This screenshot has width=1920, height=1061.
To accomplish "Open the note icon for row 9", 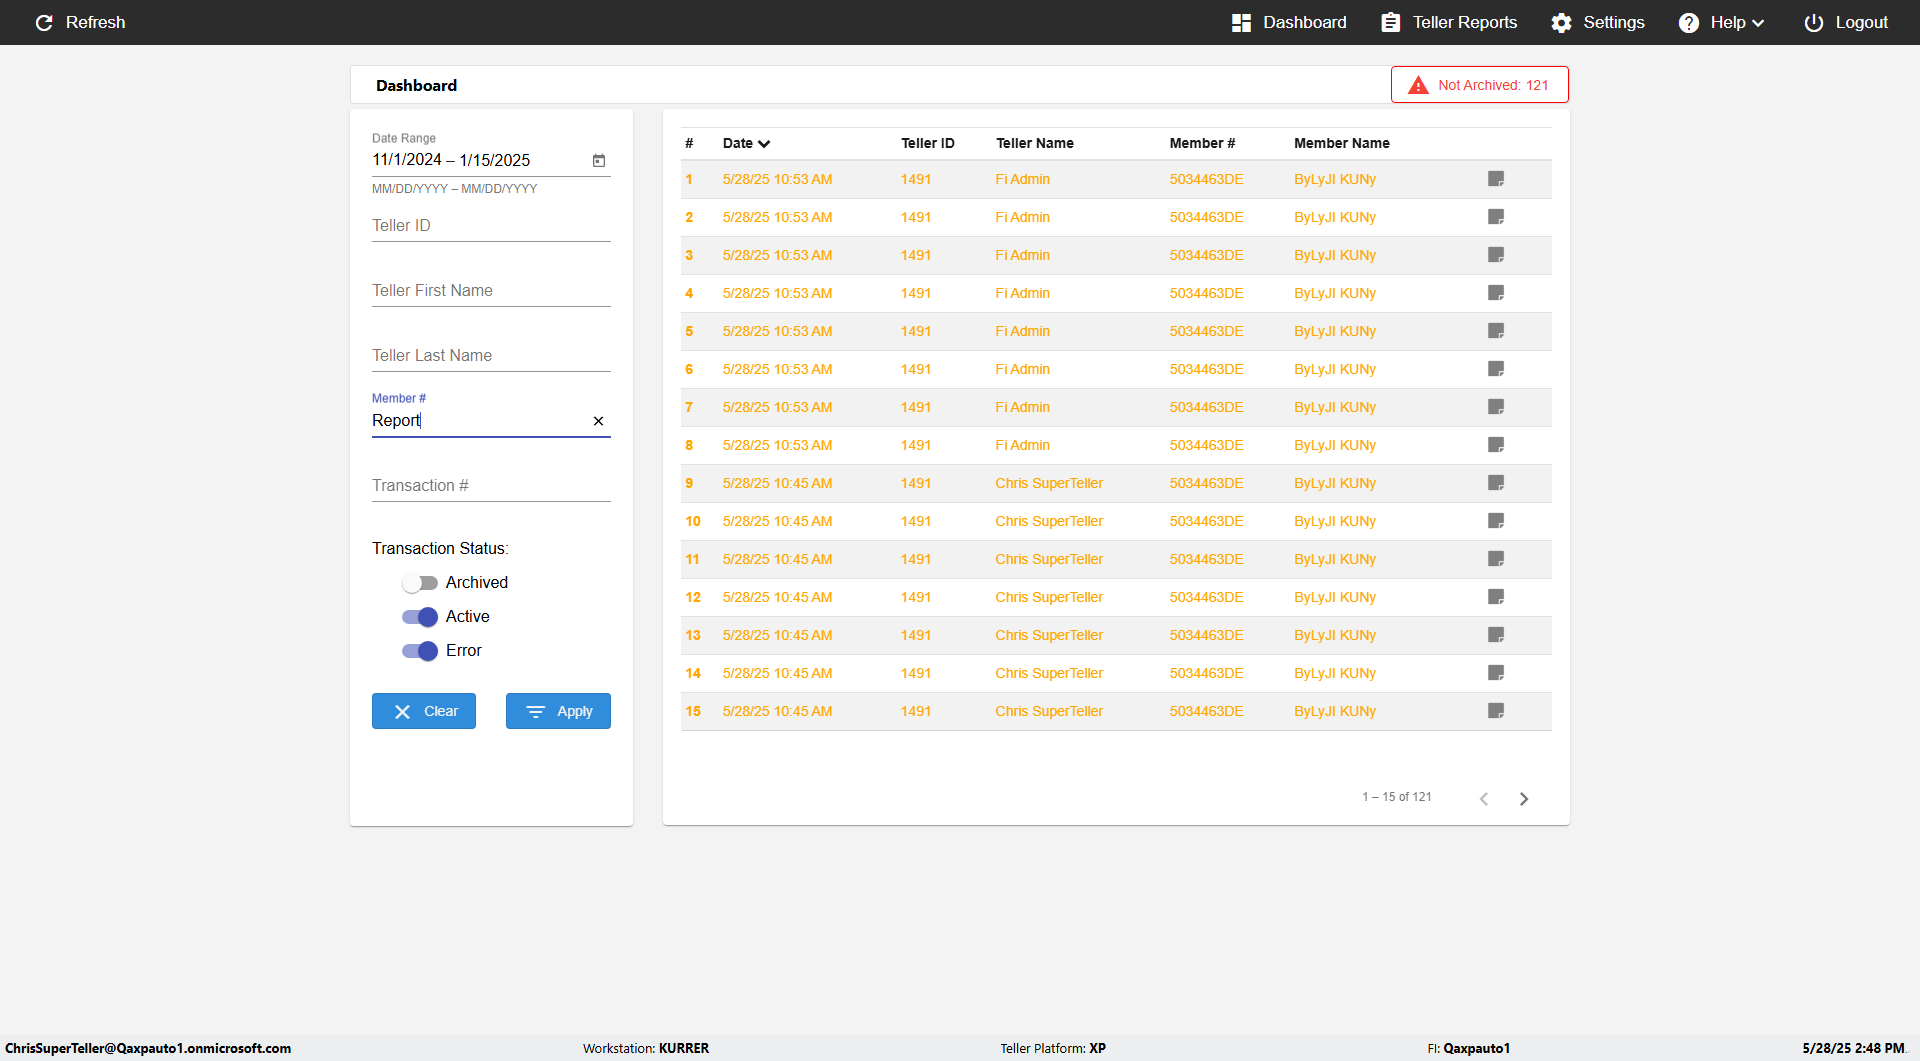I will pos(1496,483).
